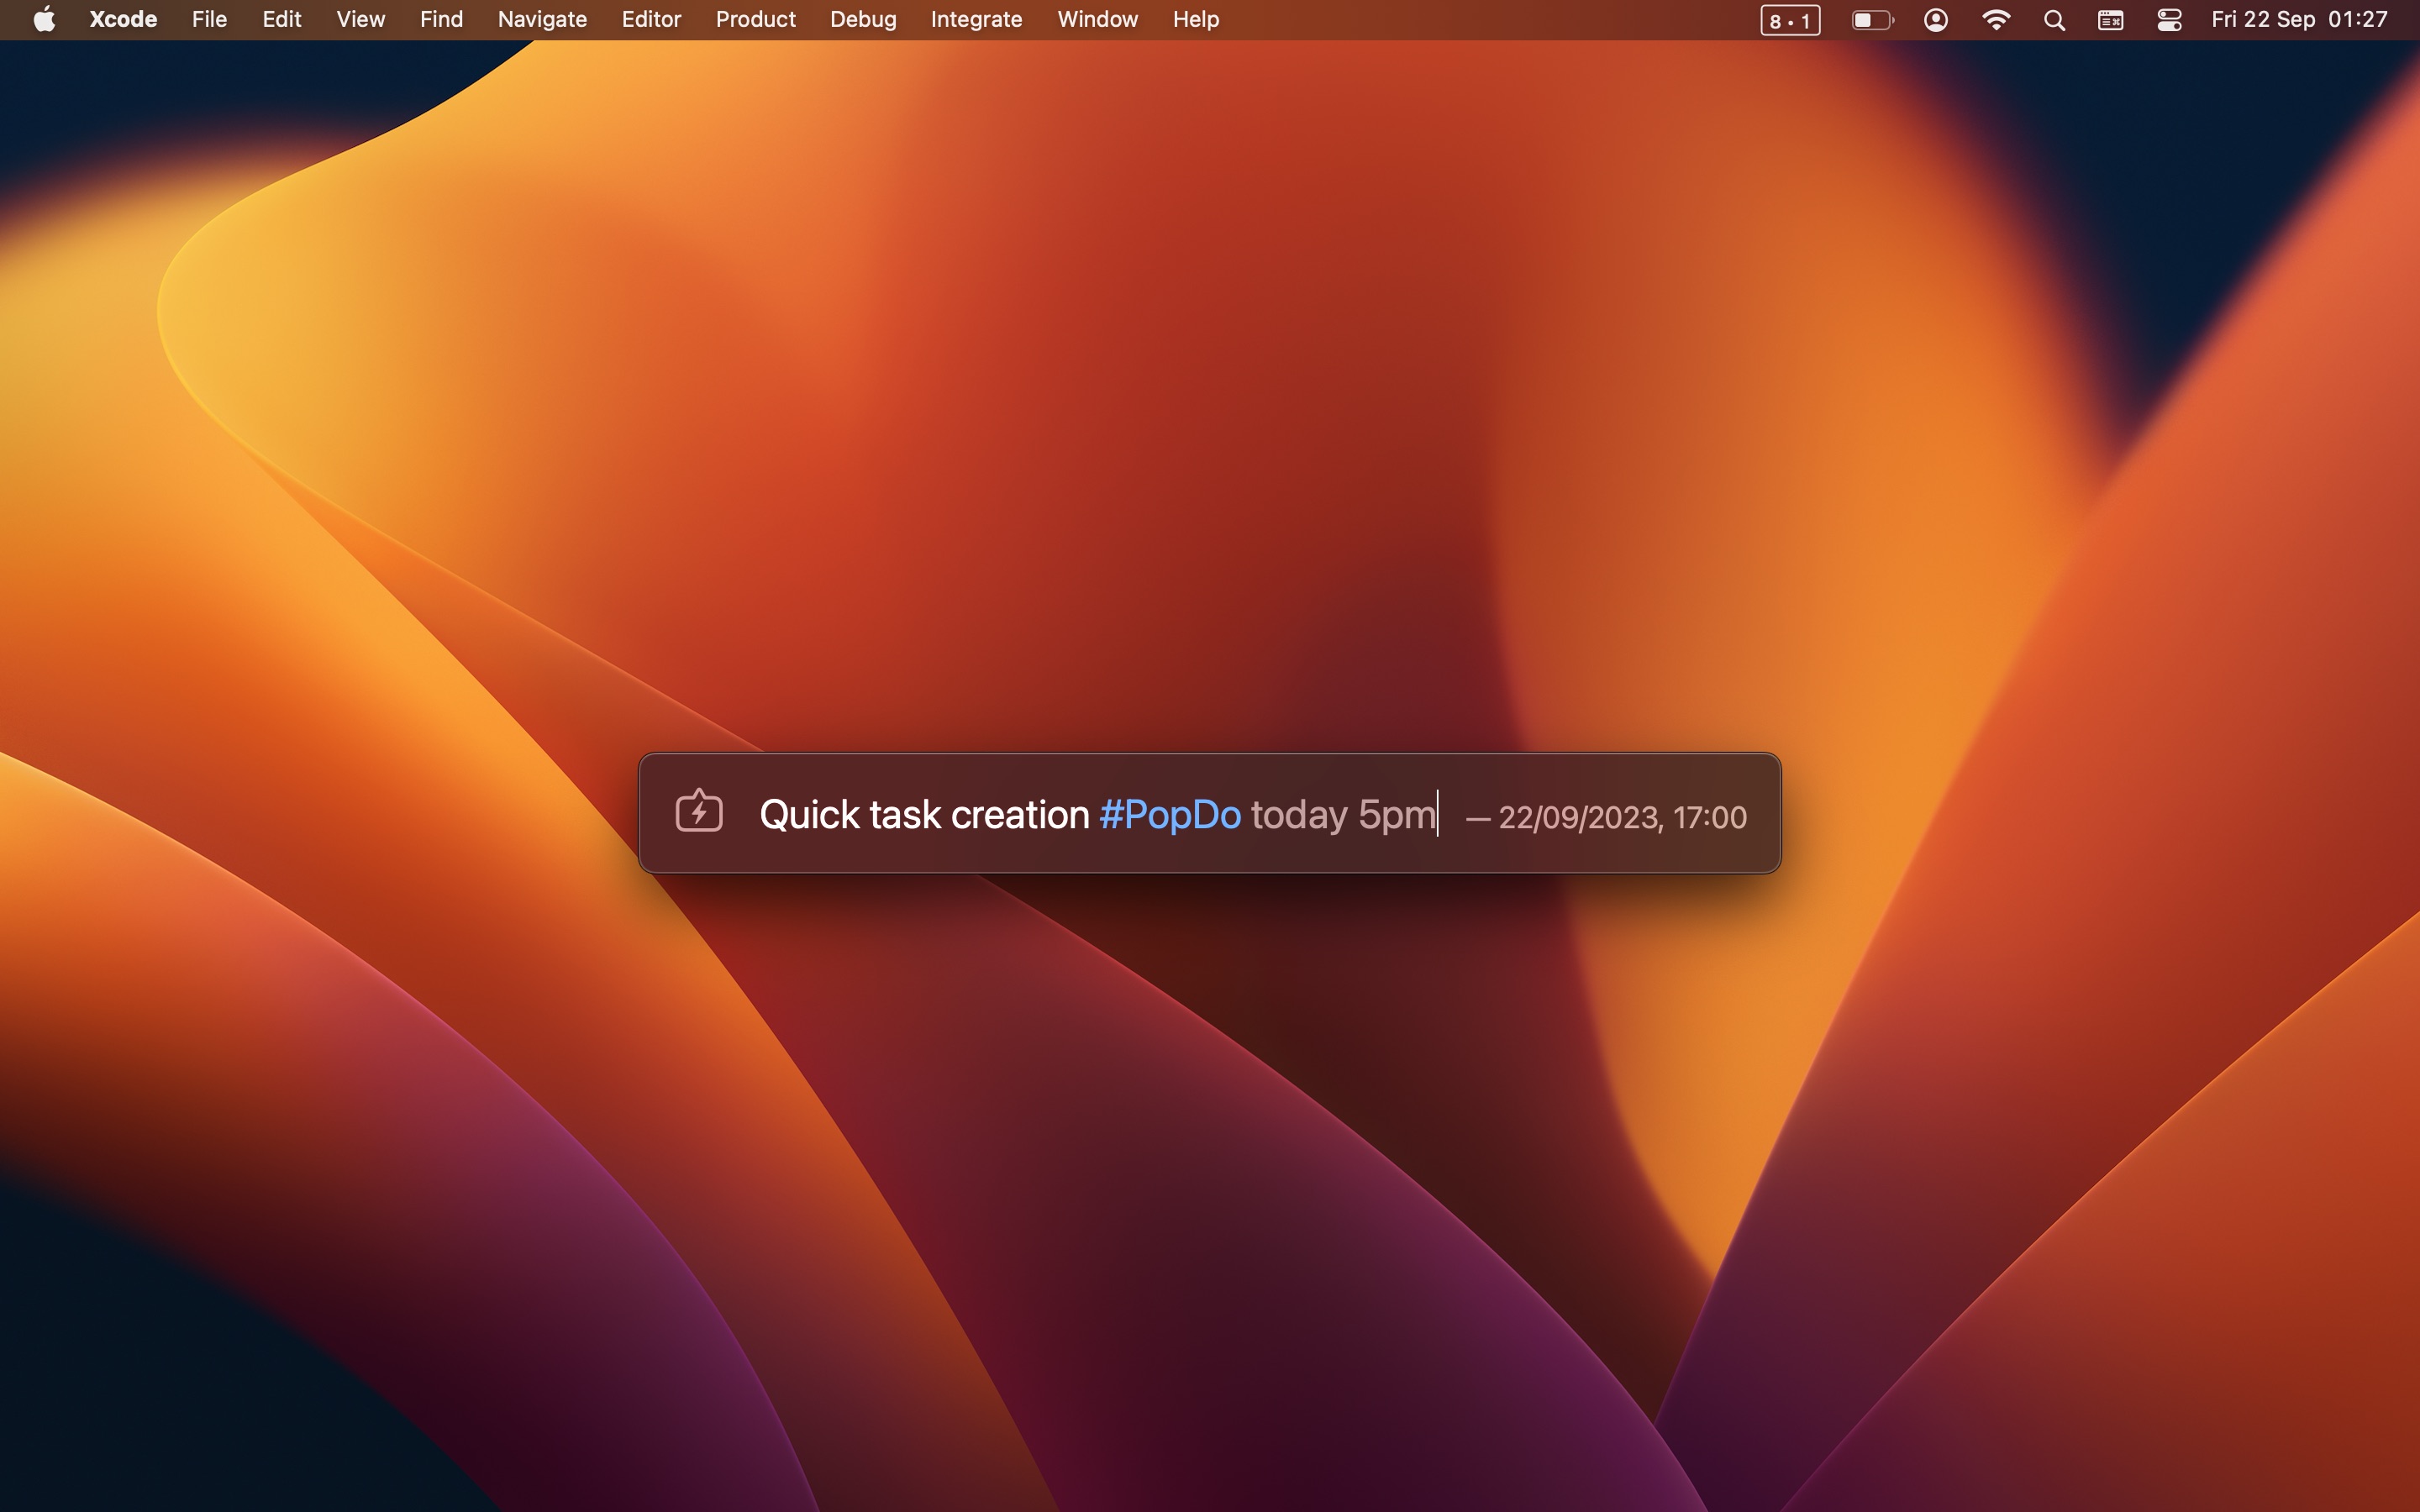Open Spotlight search magnifier icon
This screenshot has height=1512, width=2420.
[x=2054, y=20]
